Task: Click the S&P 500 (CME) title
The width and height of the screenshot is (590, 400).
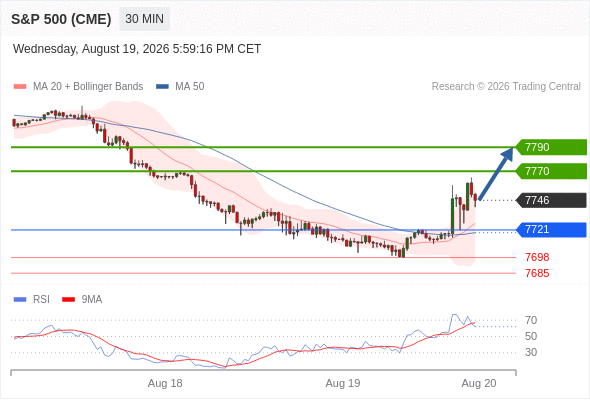Action: coord(61,19)
